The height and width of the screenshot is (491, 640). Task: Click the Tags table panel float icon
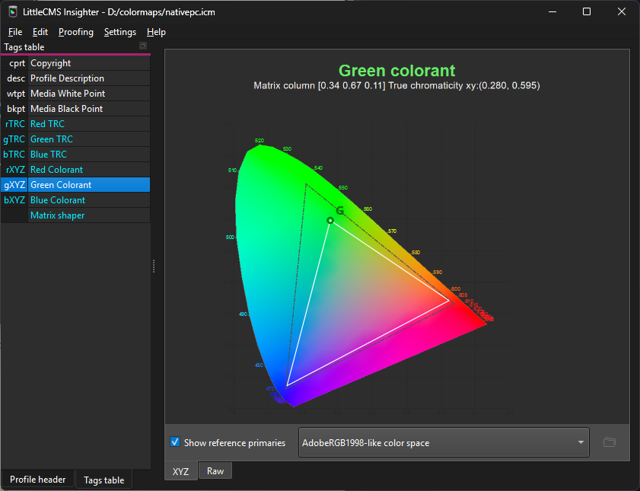coord(143,47)
